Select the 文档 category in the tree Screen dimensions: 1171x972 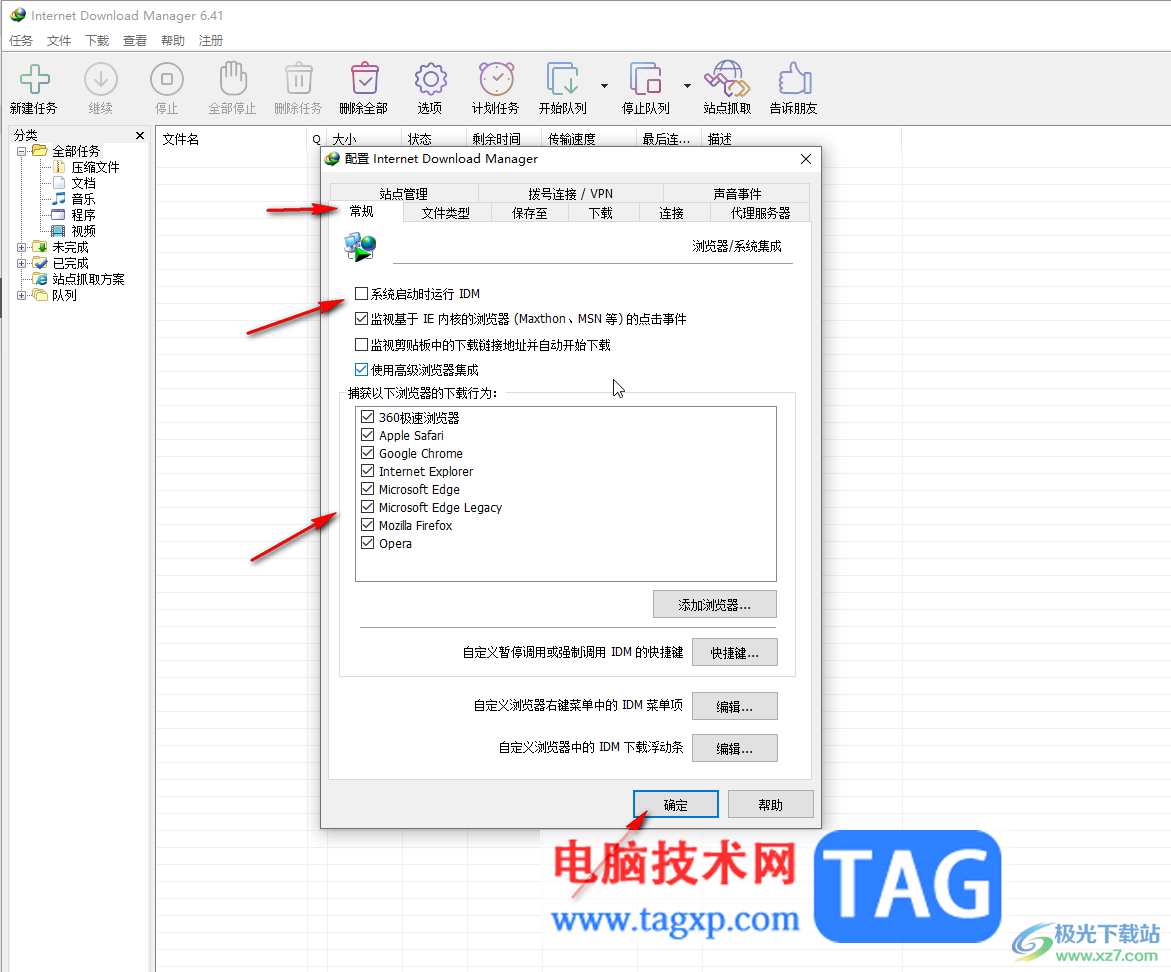pos(83,183)
